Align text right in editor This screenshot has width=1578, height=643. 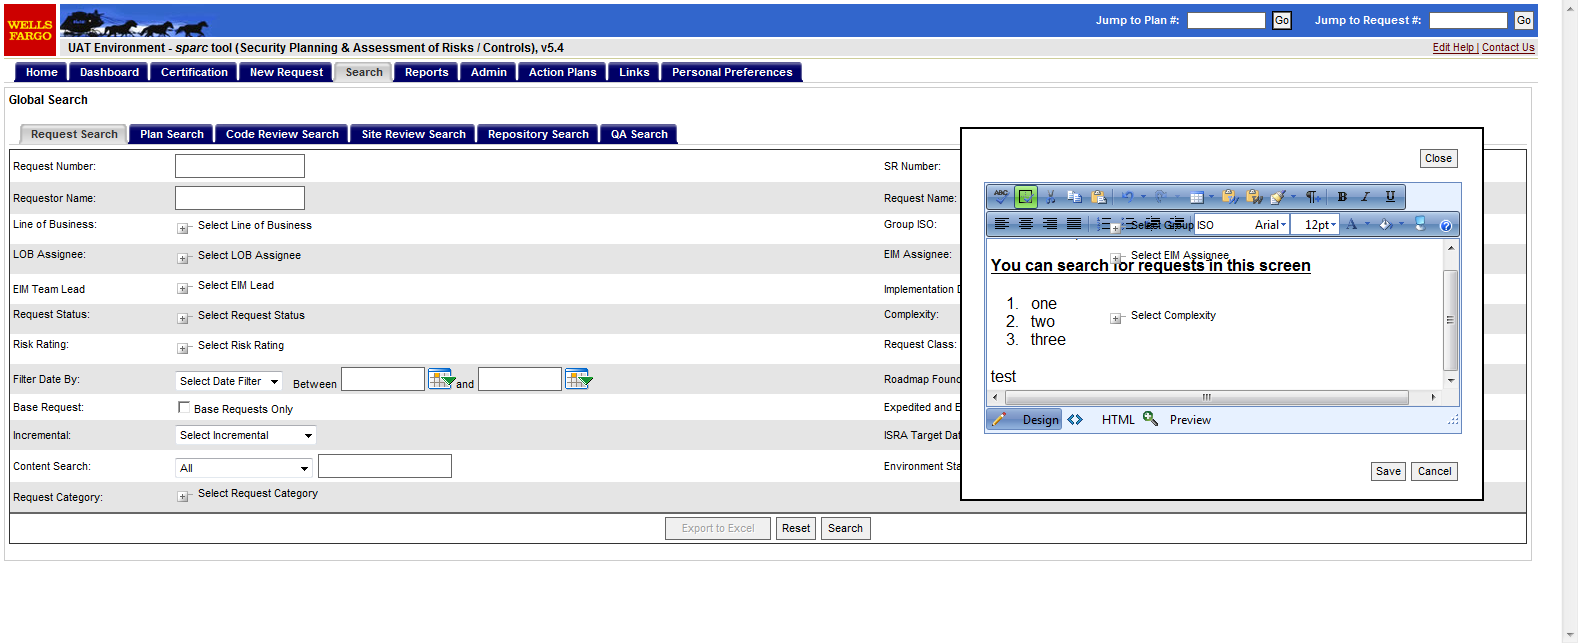coord(1050,224)
